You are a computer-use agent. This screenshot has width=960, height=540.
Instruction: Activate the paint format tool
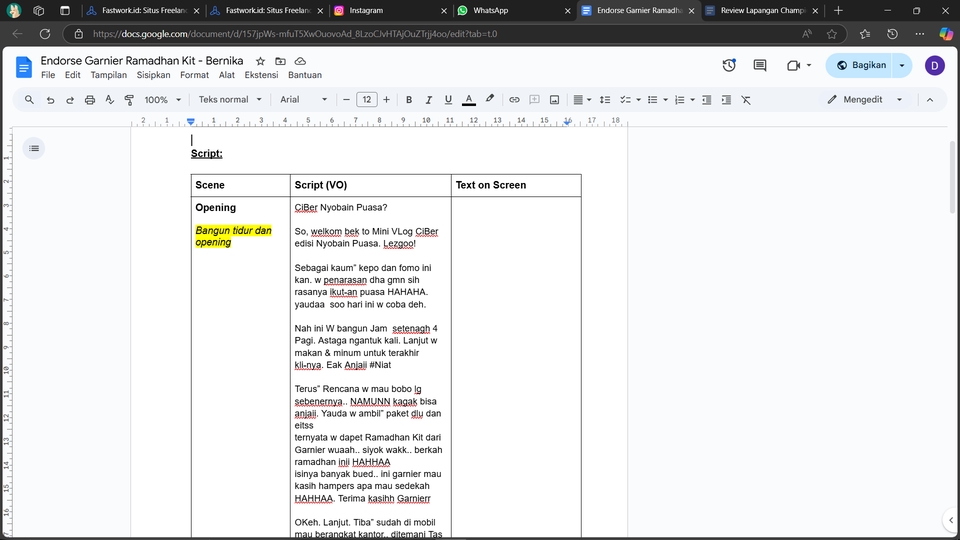click(x=129, y=100)
